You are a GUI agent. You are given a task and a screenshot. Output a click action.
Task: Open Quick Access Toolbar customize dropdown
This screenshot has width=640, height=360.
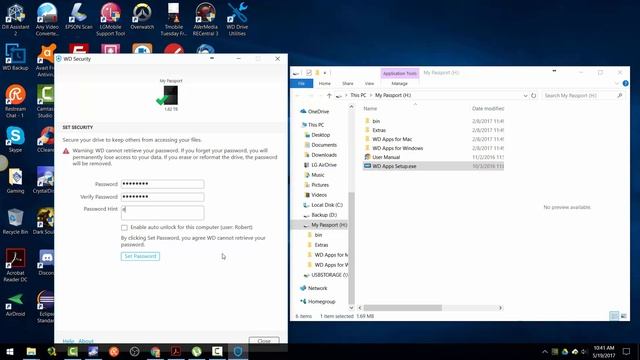pyautogui.click(x=325, y=73)
